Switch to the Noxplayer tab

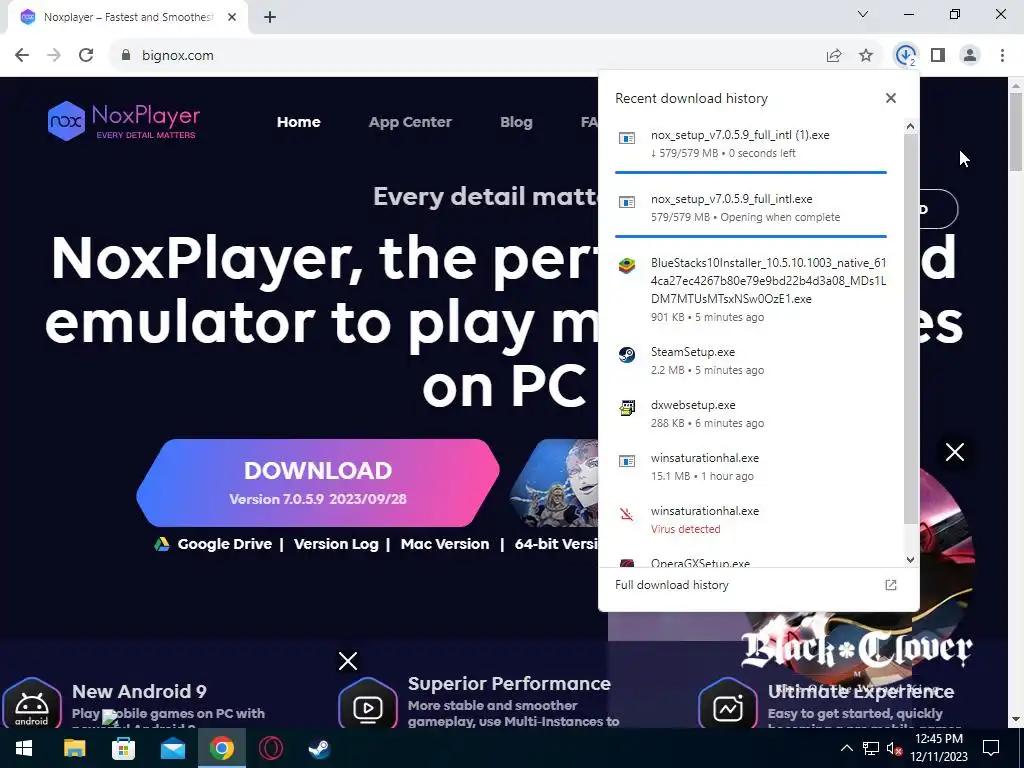point(128,18)
